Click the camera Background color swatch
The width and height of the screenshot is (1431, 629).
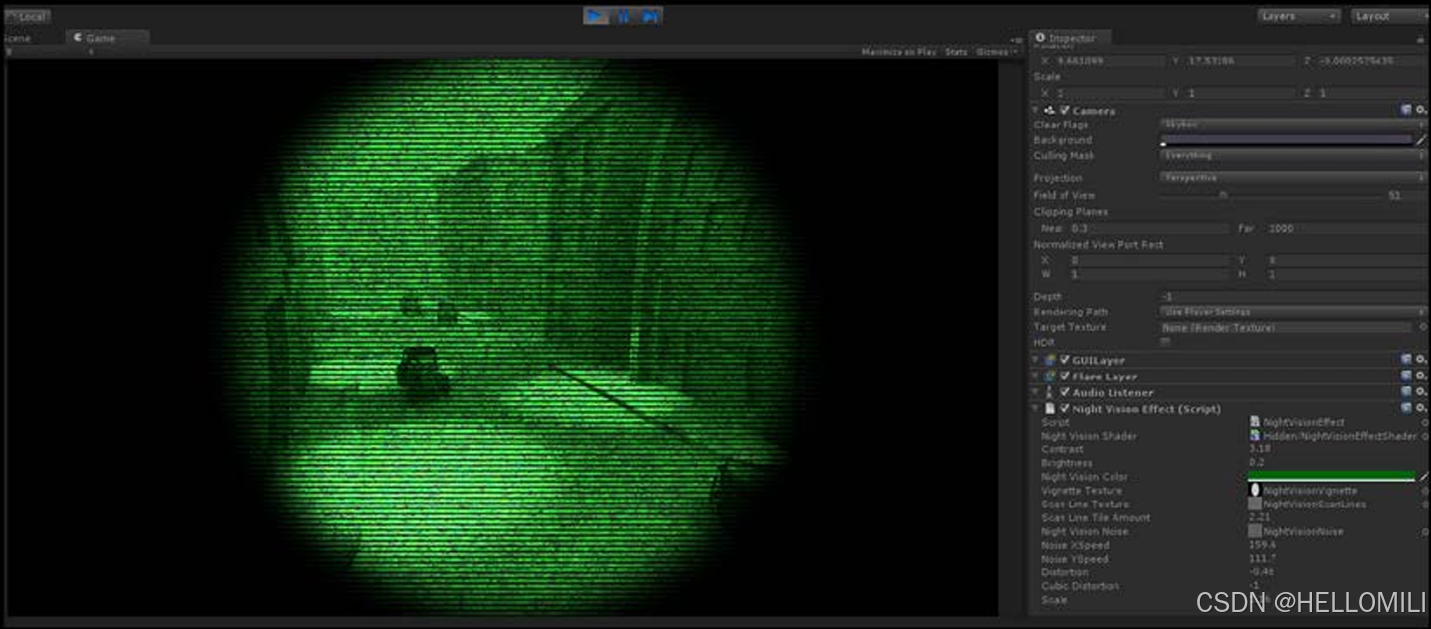[x=1287, y=140]
